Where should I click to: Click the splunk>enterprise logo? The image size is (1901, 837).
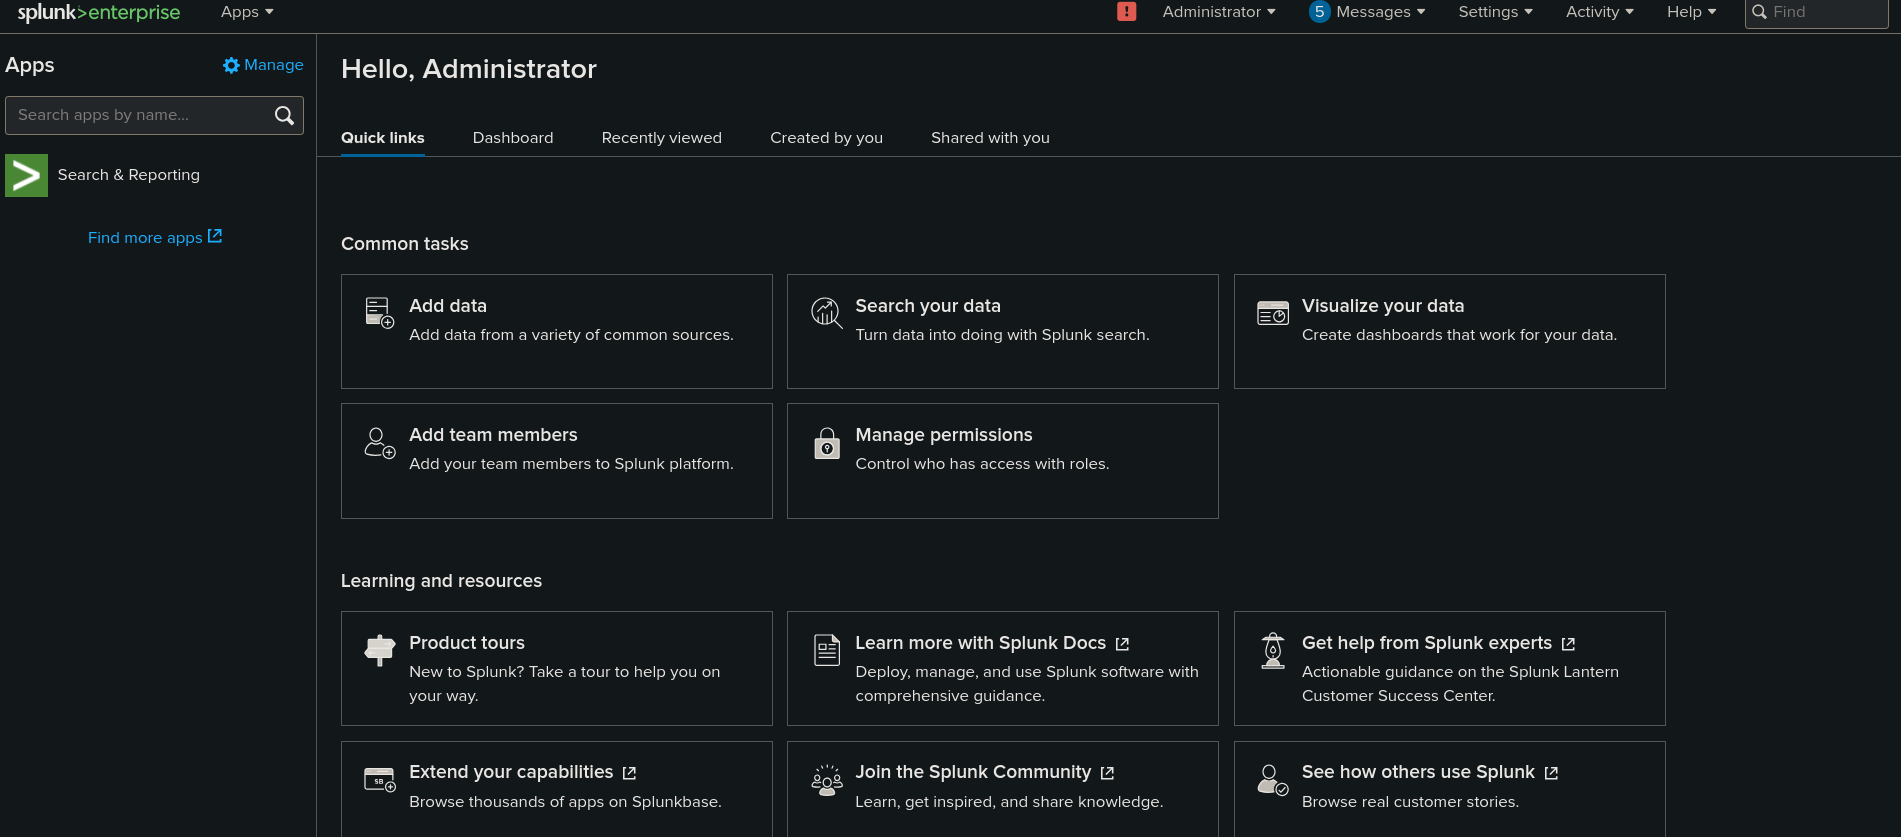(99, 12)
